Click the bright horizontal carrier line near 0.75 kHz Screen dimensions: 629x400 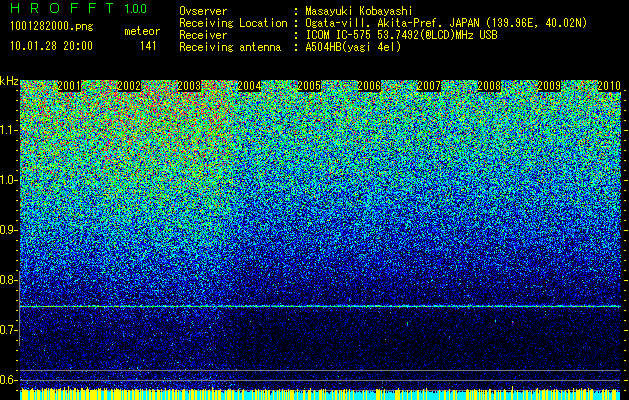(x=320, y=307)
